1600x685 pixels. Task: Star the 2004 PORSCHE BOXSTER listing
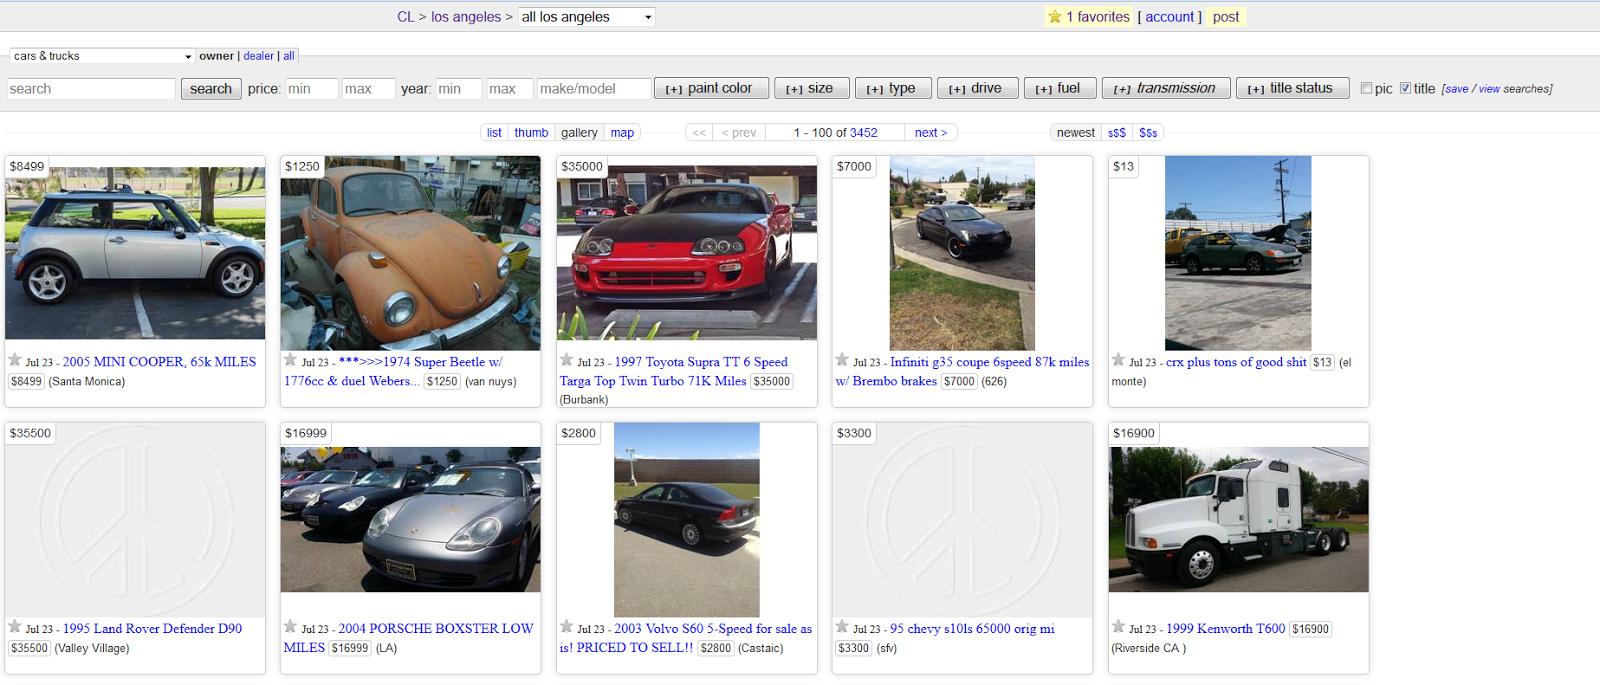pyautogui.click(x=290, y=627)
